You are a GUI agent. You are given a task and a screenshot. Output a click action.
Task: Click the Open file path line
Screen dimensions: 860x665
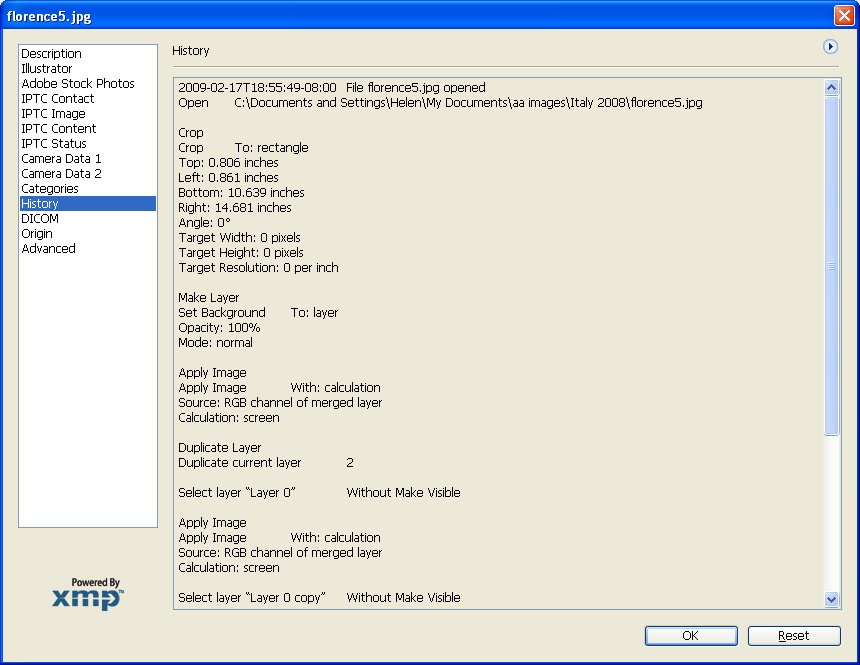click(440, 103)
